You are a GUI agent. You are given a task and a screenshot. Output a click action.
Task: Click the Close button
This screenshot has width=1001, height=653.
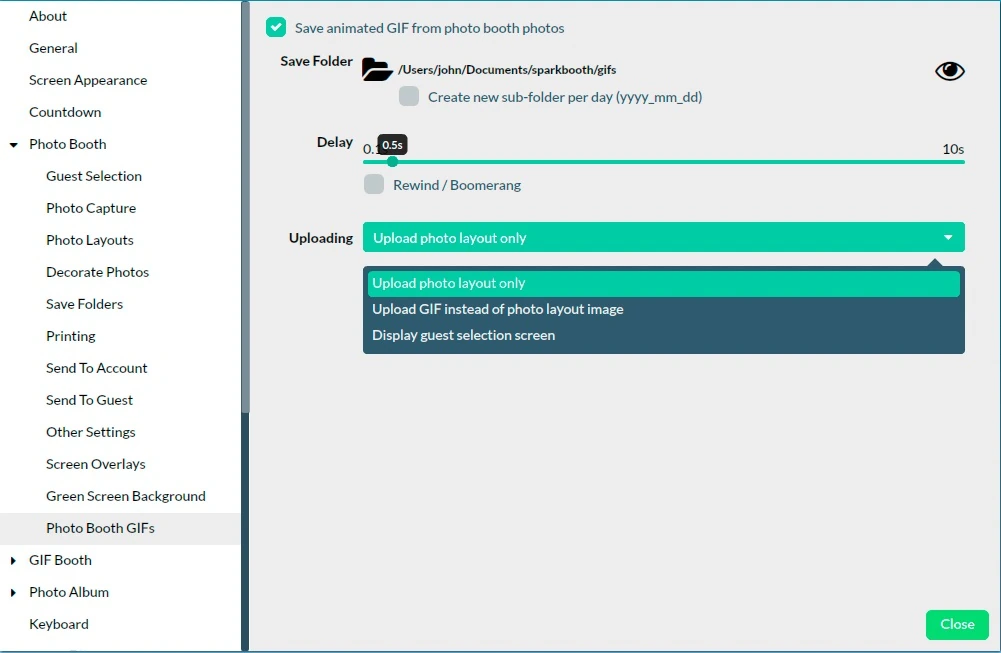[x=957, y=624]
